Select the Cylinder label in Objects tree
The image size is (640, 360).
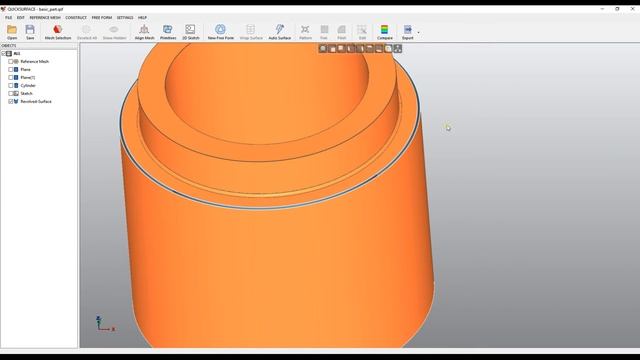28,85
